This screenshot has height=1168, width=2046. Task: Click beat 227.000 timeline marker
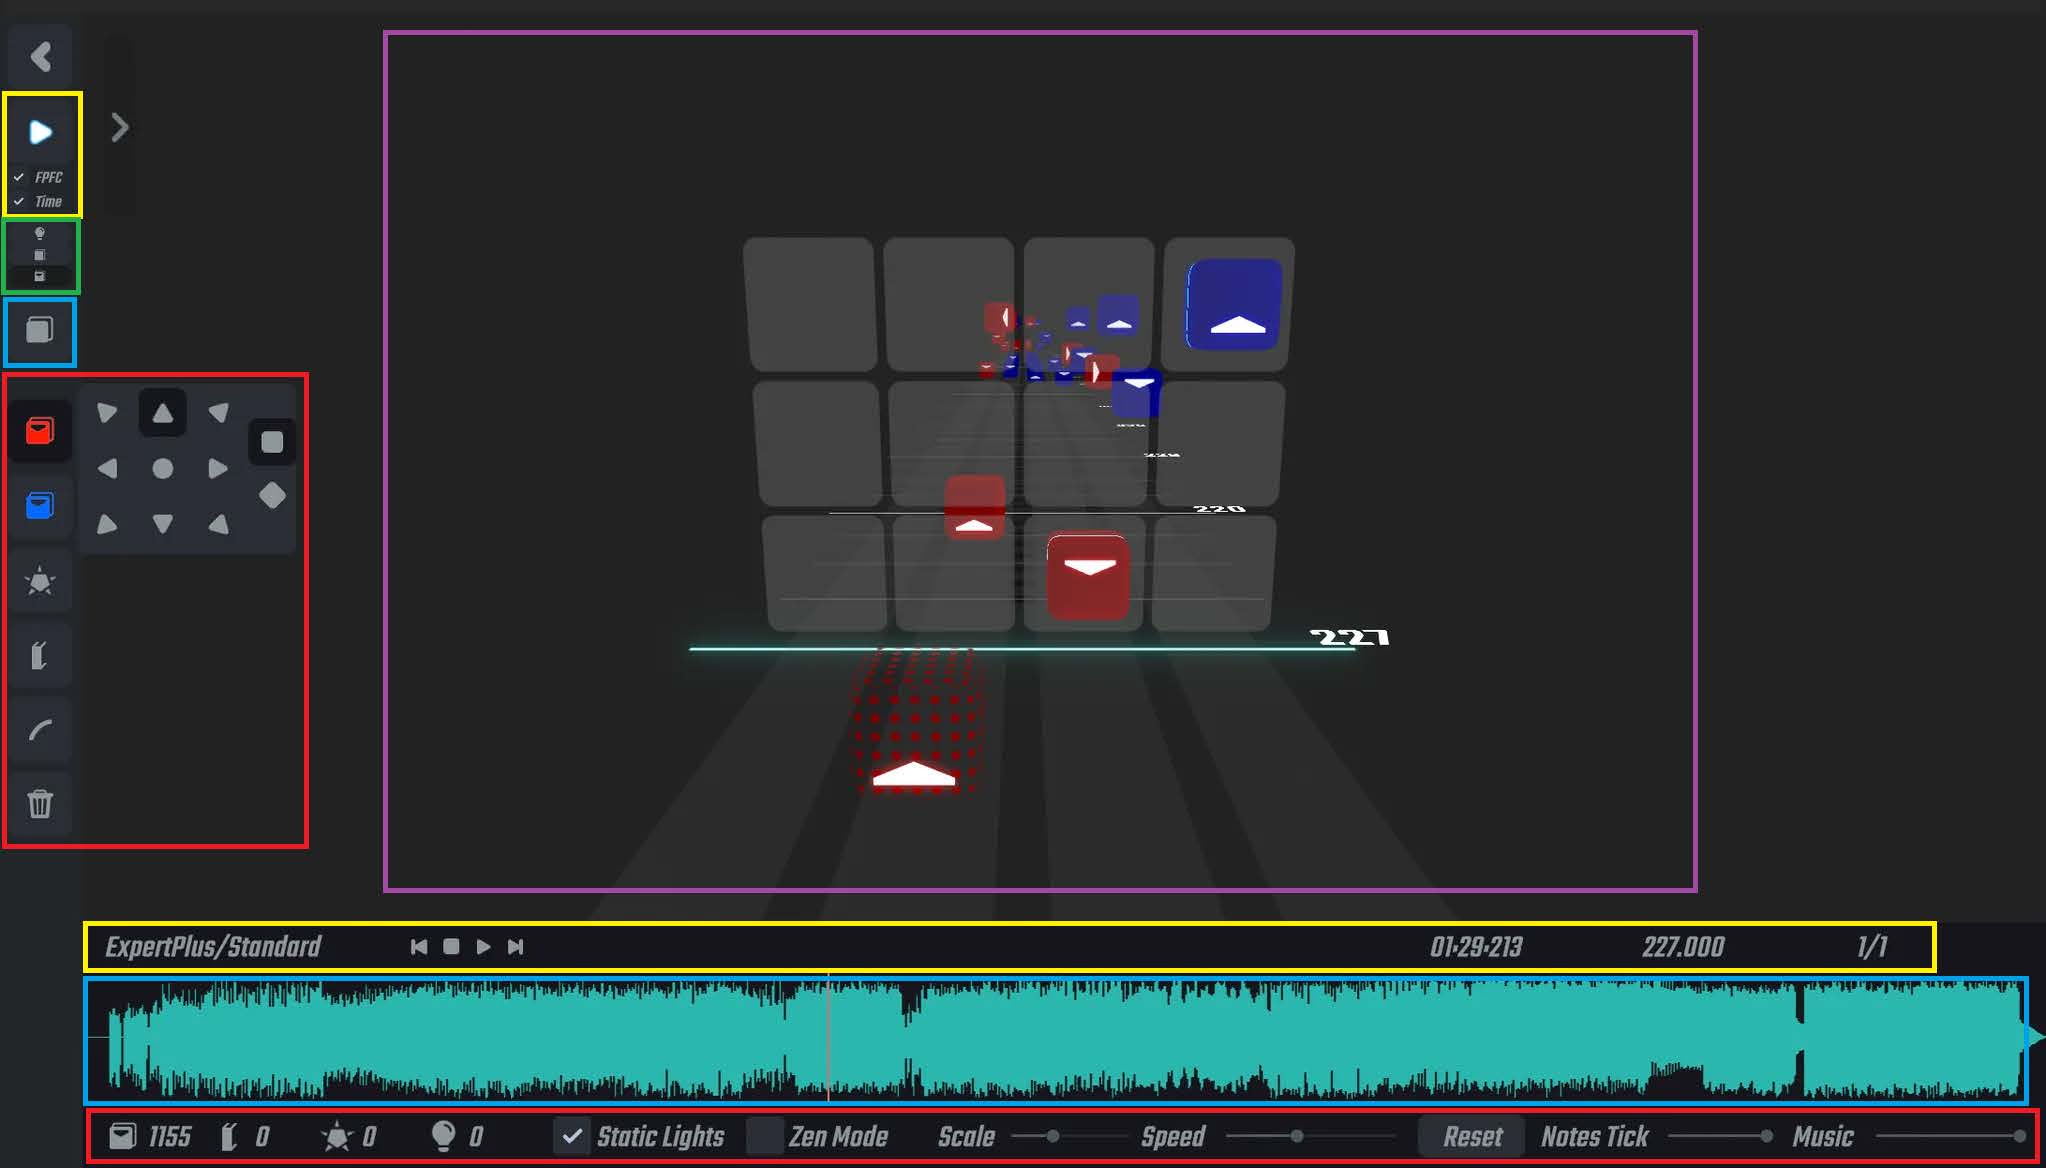pos(1681,946)
